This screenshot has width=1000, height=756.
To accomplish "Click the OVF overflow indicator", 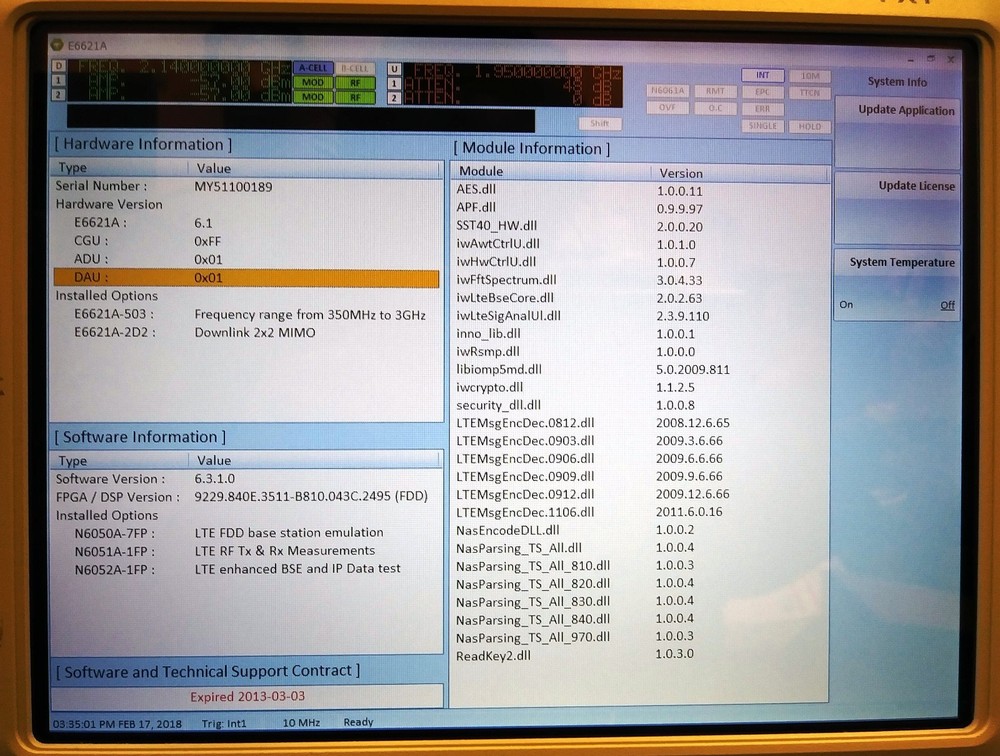I will click(x=668, y=108).
